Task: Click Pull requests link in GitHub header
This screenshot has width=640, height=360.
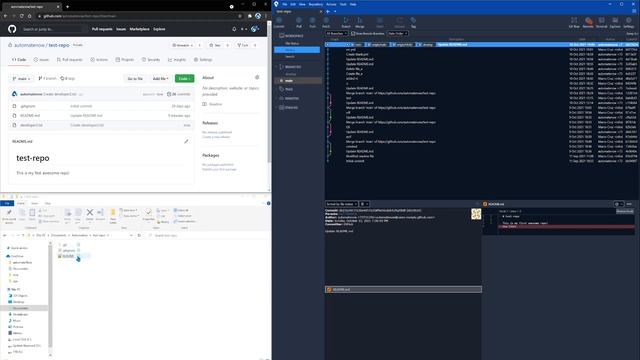Action: pos(102,29)
